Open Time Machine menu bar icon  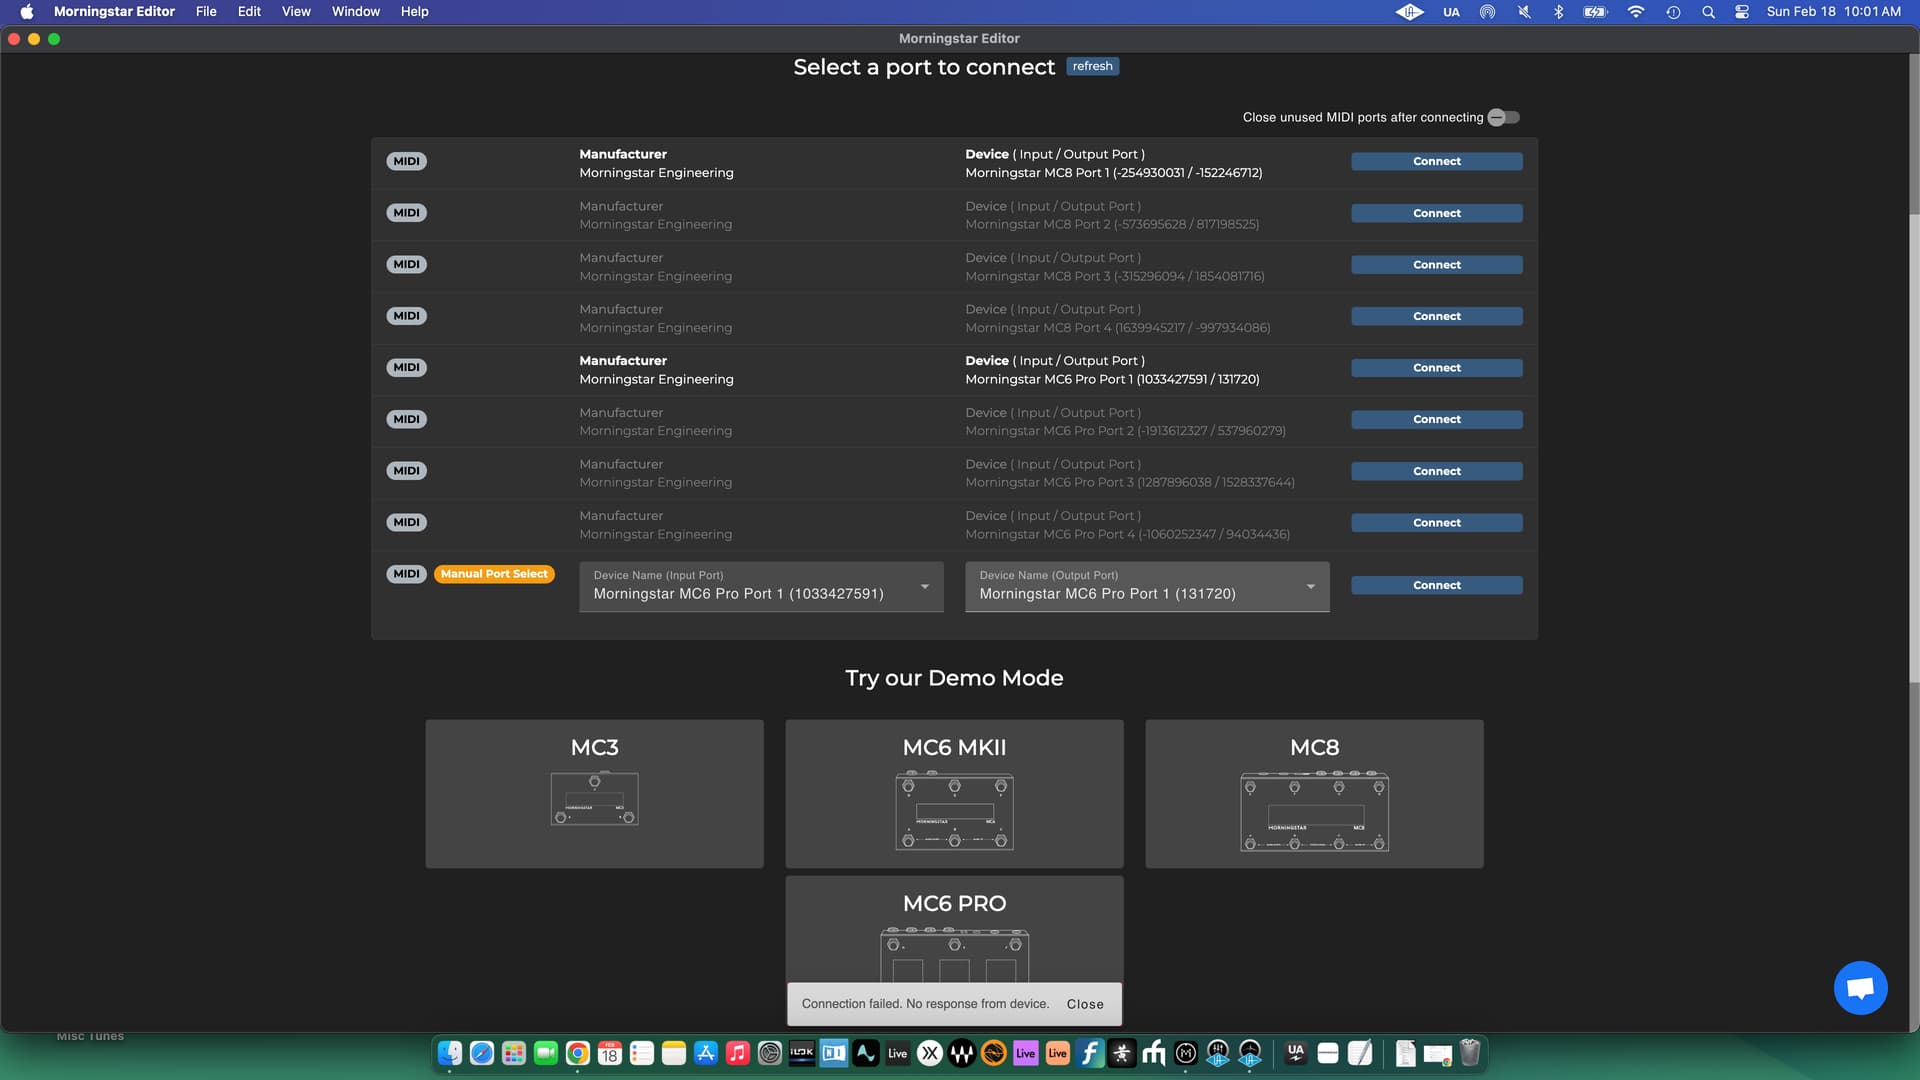[1673, 12]
